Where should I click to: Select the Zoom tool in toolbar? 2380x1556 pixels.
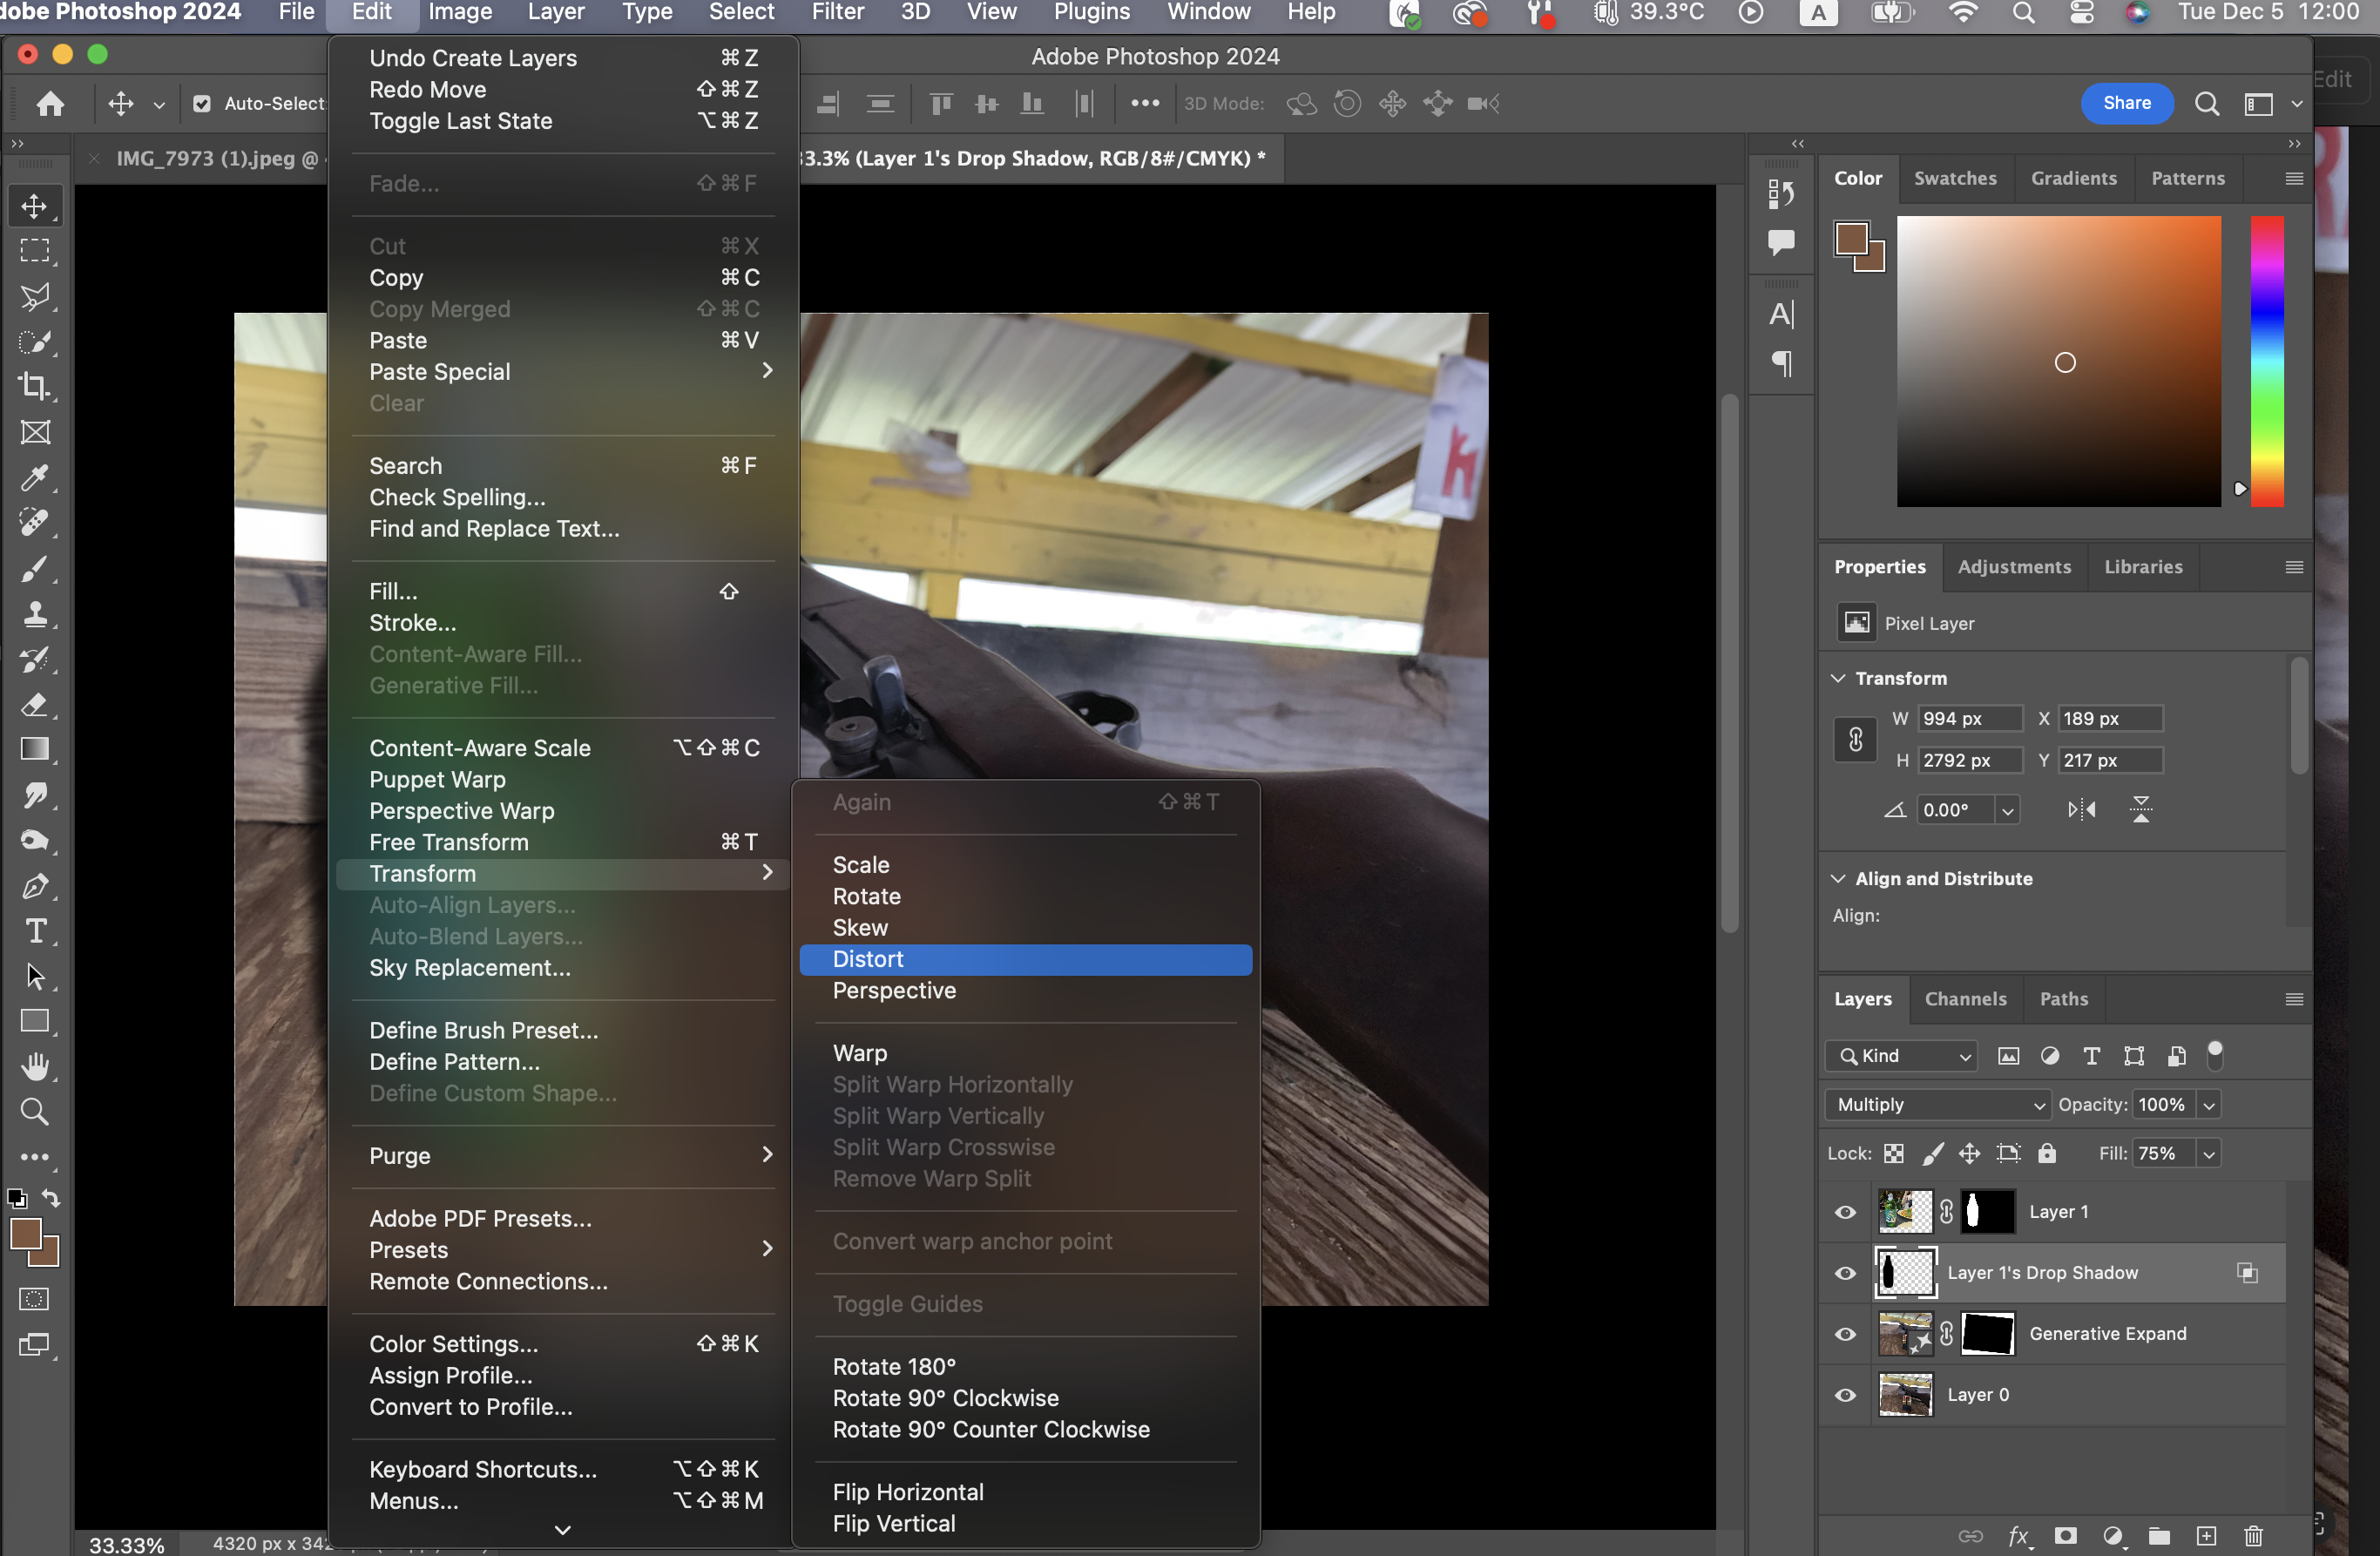35,1111
